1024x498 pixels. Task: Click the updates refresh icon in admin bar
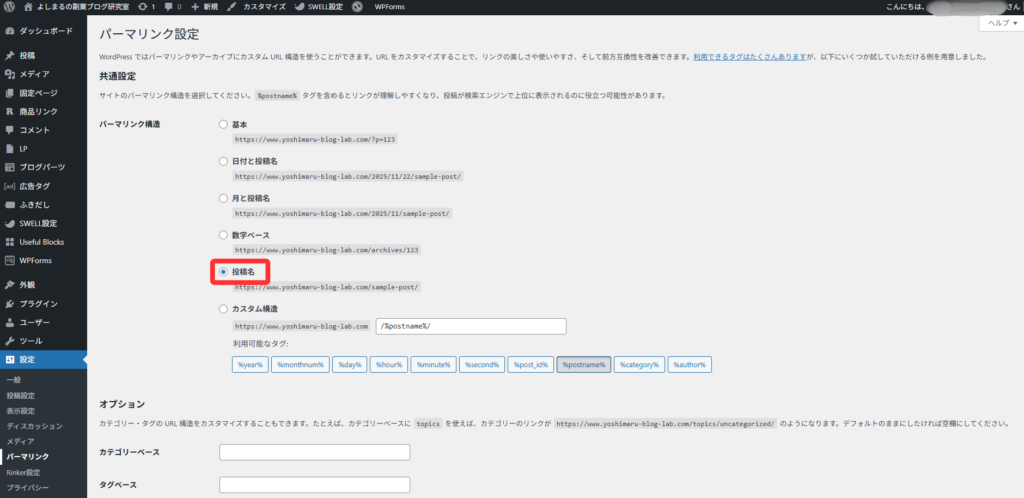[x=142, y=6]
